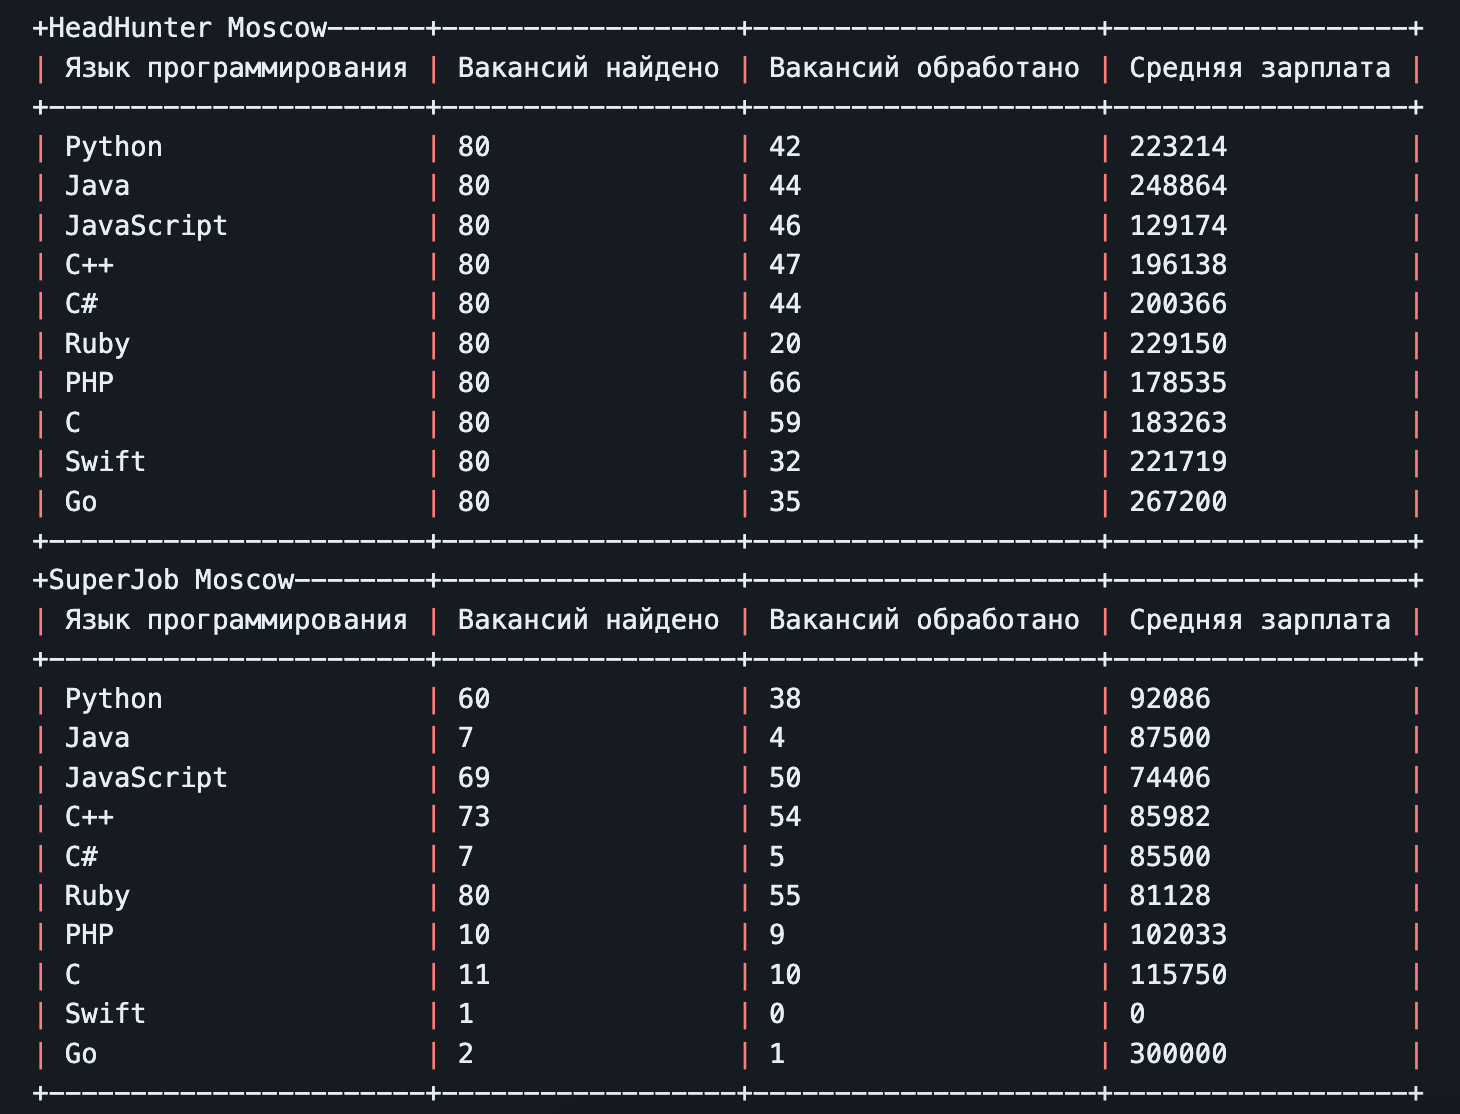The image size is (1460, 1114).
Task: Select the Java salary value 248864
Action: [1177, 186]
